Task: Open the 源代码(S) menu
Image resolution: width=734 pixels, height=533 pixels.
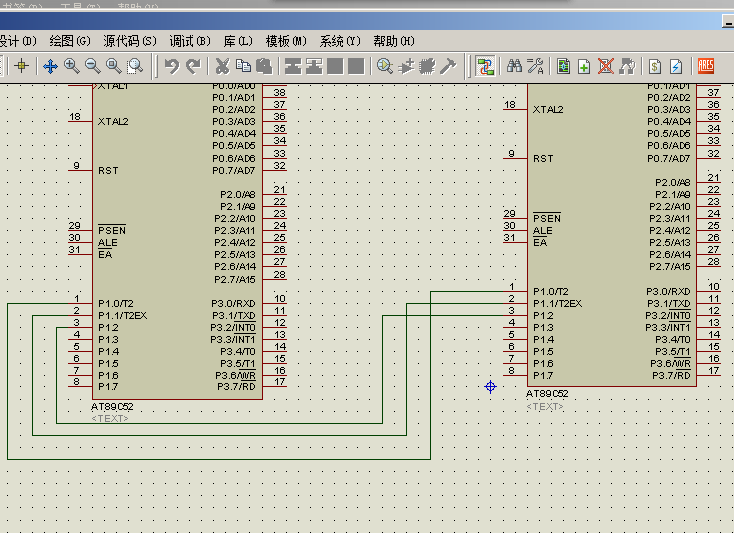Action: [x=130, y=41]
